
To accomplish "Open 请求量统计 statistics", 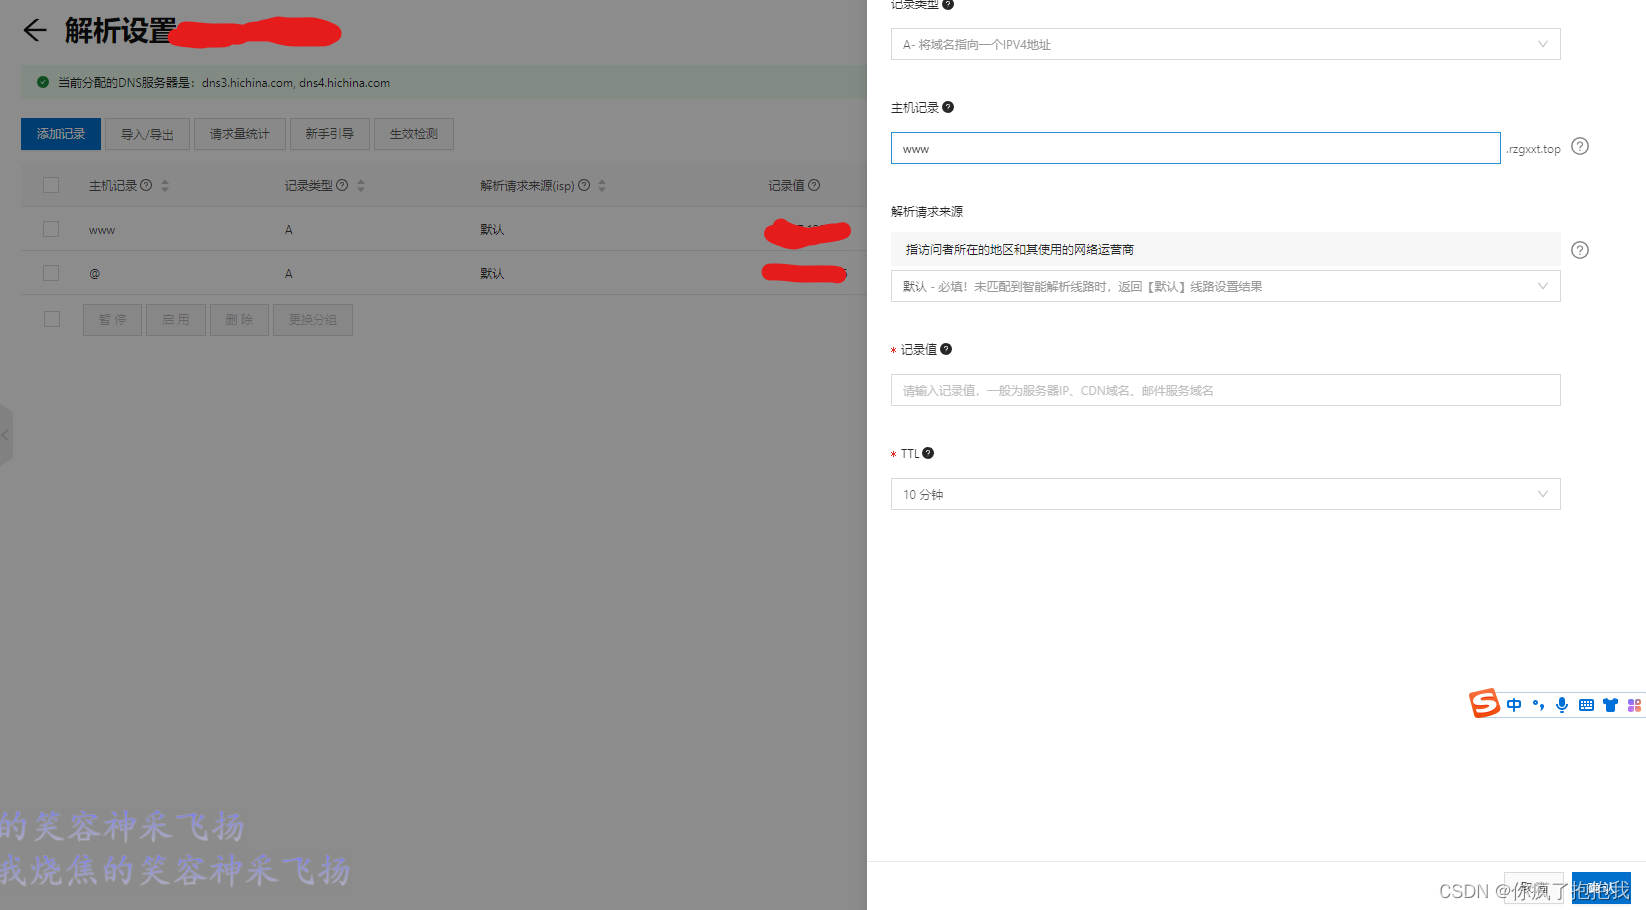I will pyautogui.click(x=239, y=134).
